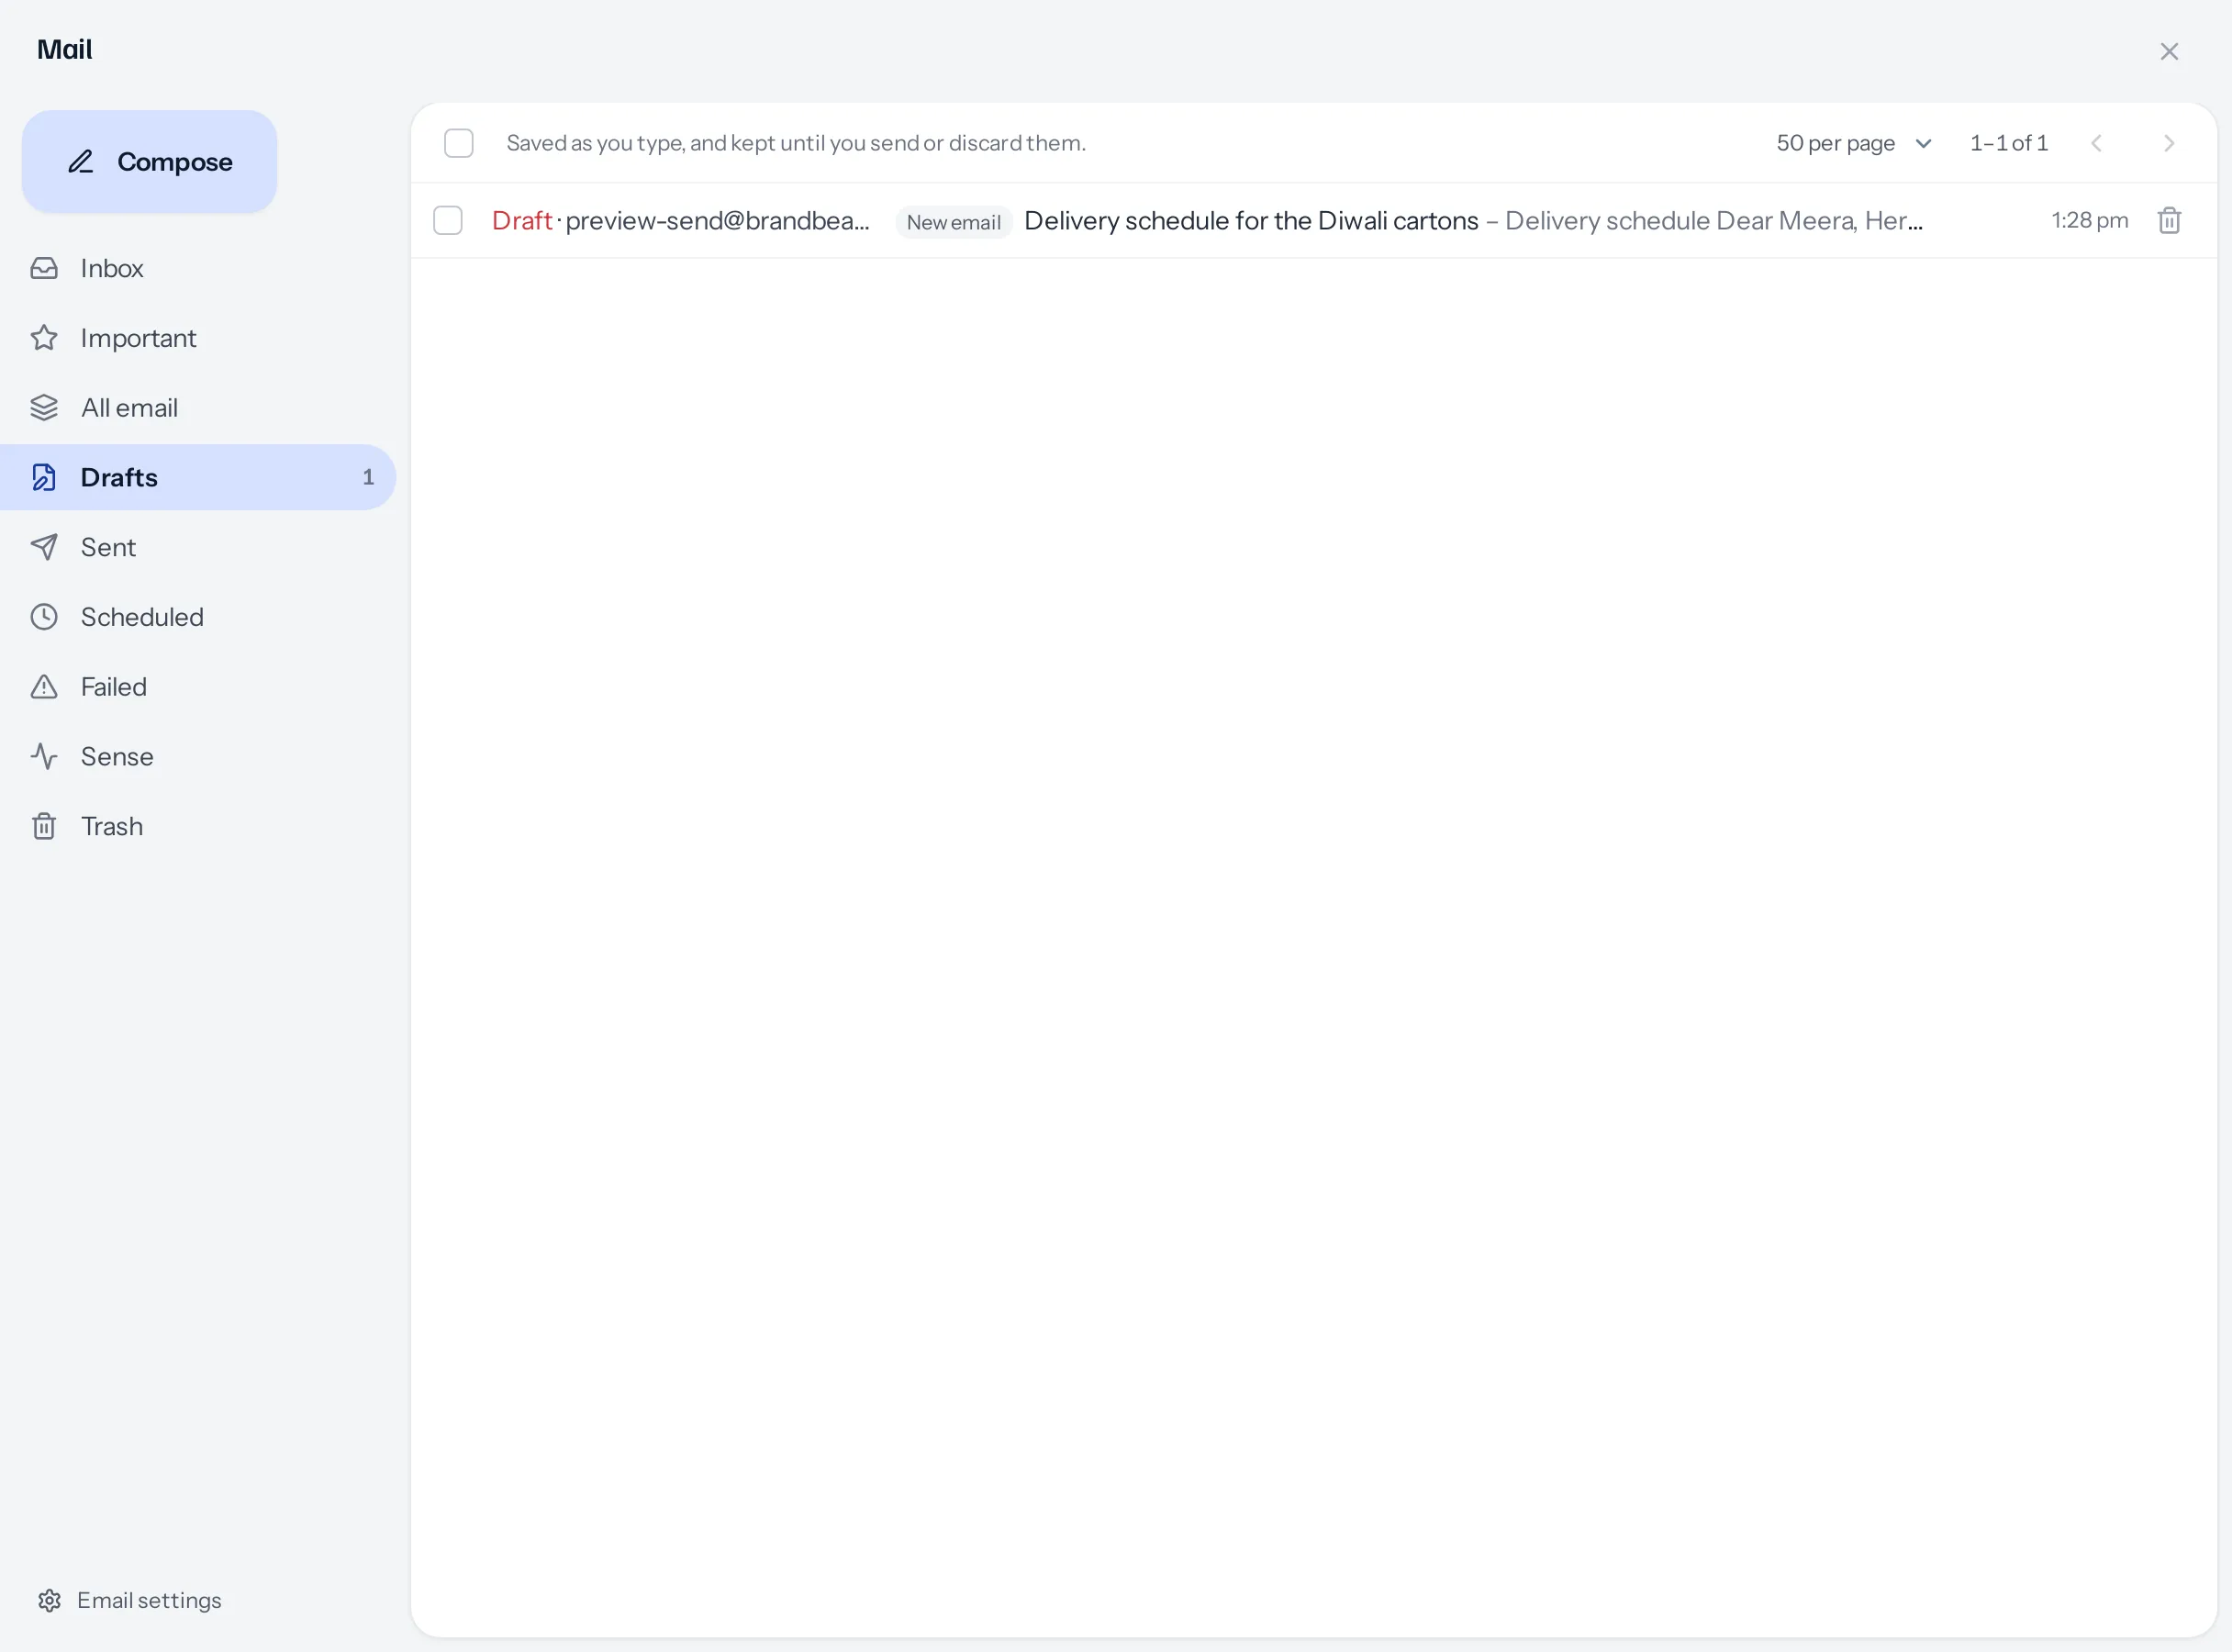
Task: Click the Drafts count badge 1
Action: click(x=368, y=477)
